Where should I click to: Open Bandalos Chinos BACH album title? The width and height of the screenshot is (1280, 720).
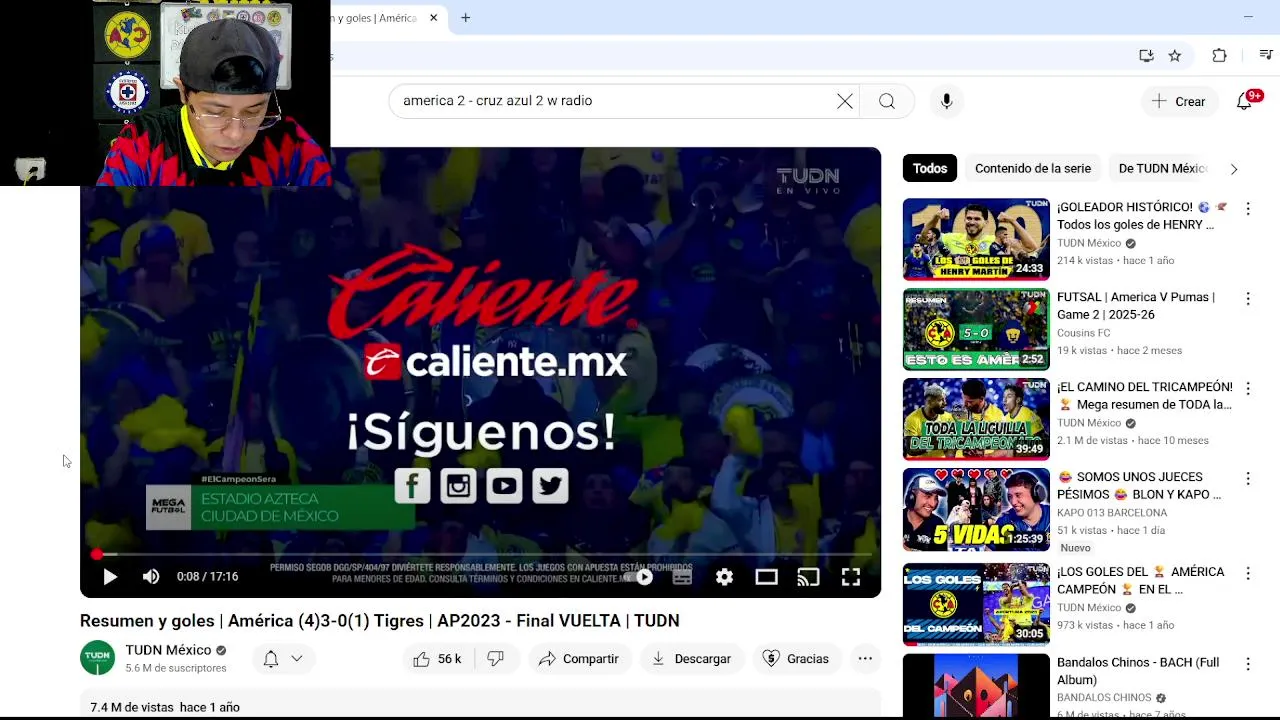(x=1138, y=671)
